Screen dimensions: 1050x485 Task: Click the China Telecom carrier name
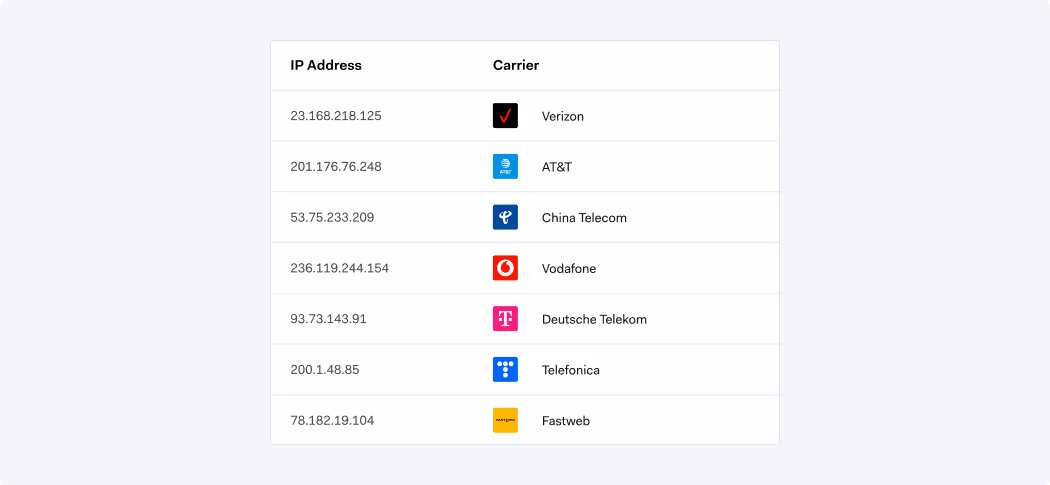click(x=584, y=218)
